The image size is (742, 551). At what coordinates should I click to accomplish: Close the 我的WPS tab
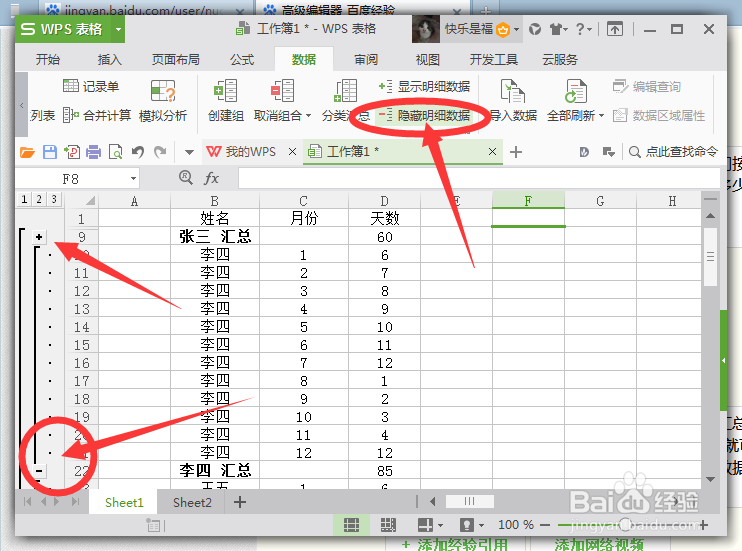click(292, 151)
